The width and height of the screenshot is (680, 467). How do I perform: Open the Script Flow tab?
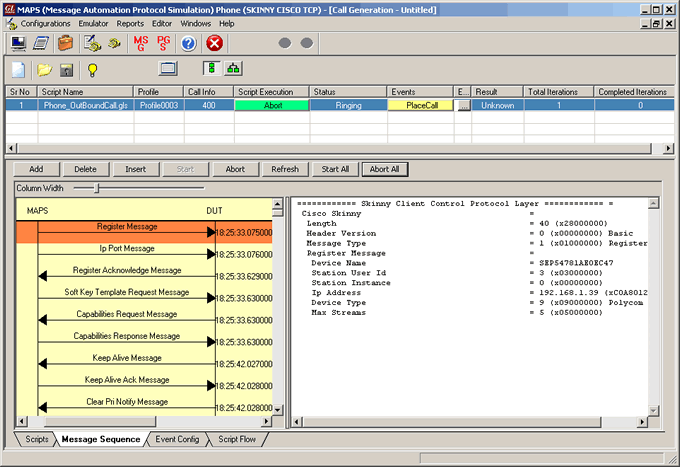[237, 439]
